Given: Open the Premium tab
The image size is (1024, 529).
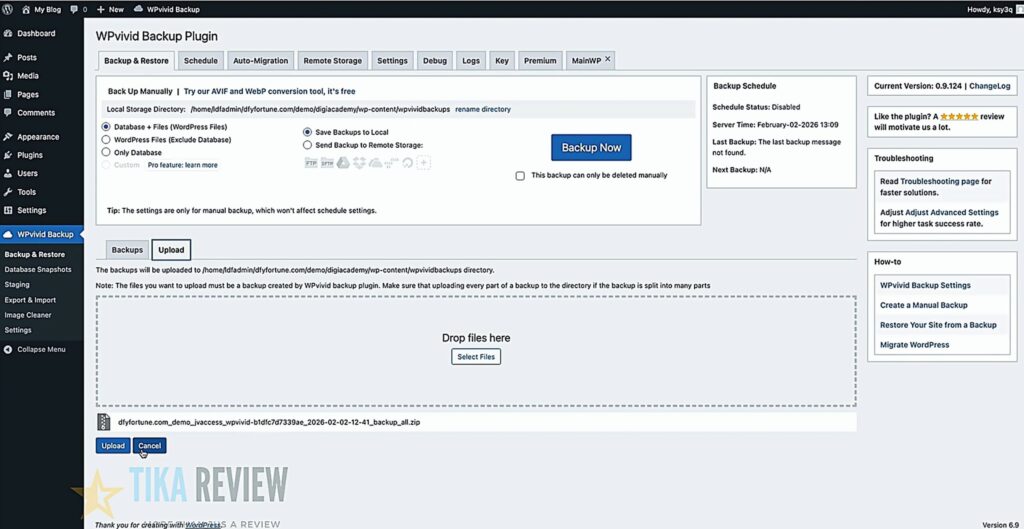Looking at the screenshot, I should (x=540, y=61).
